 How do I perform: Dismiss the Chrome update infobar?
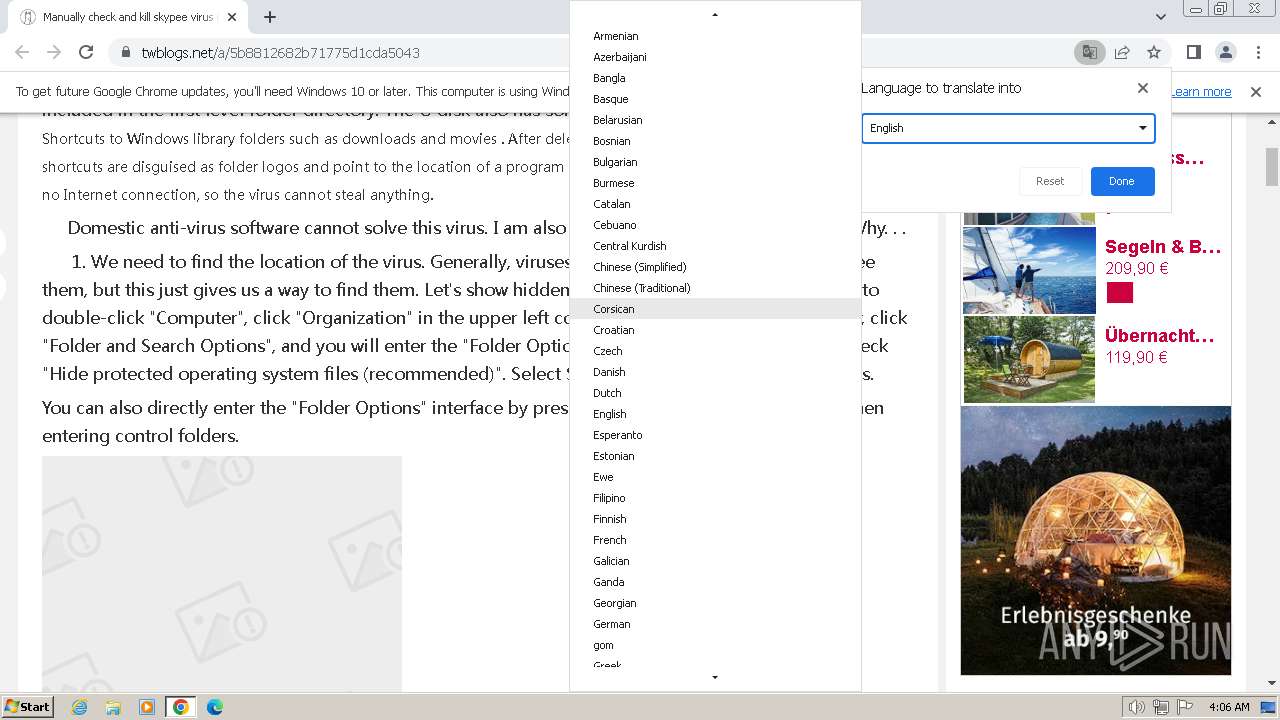1256,92
